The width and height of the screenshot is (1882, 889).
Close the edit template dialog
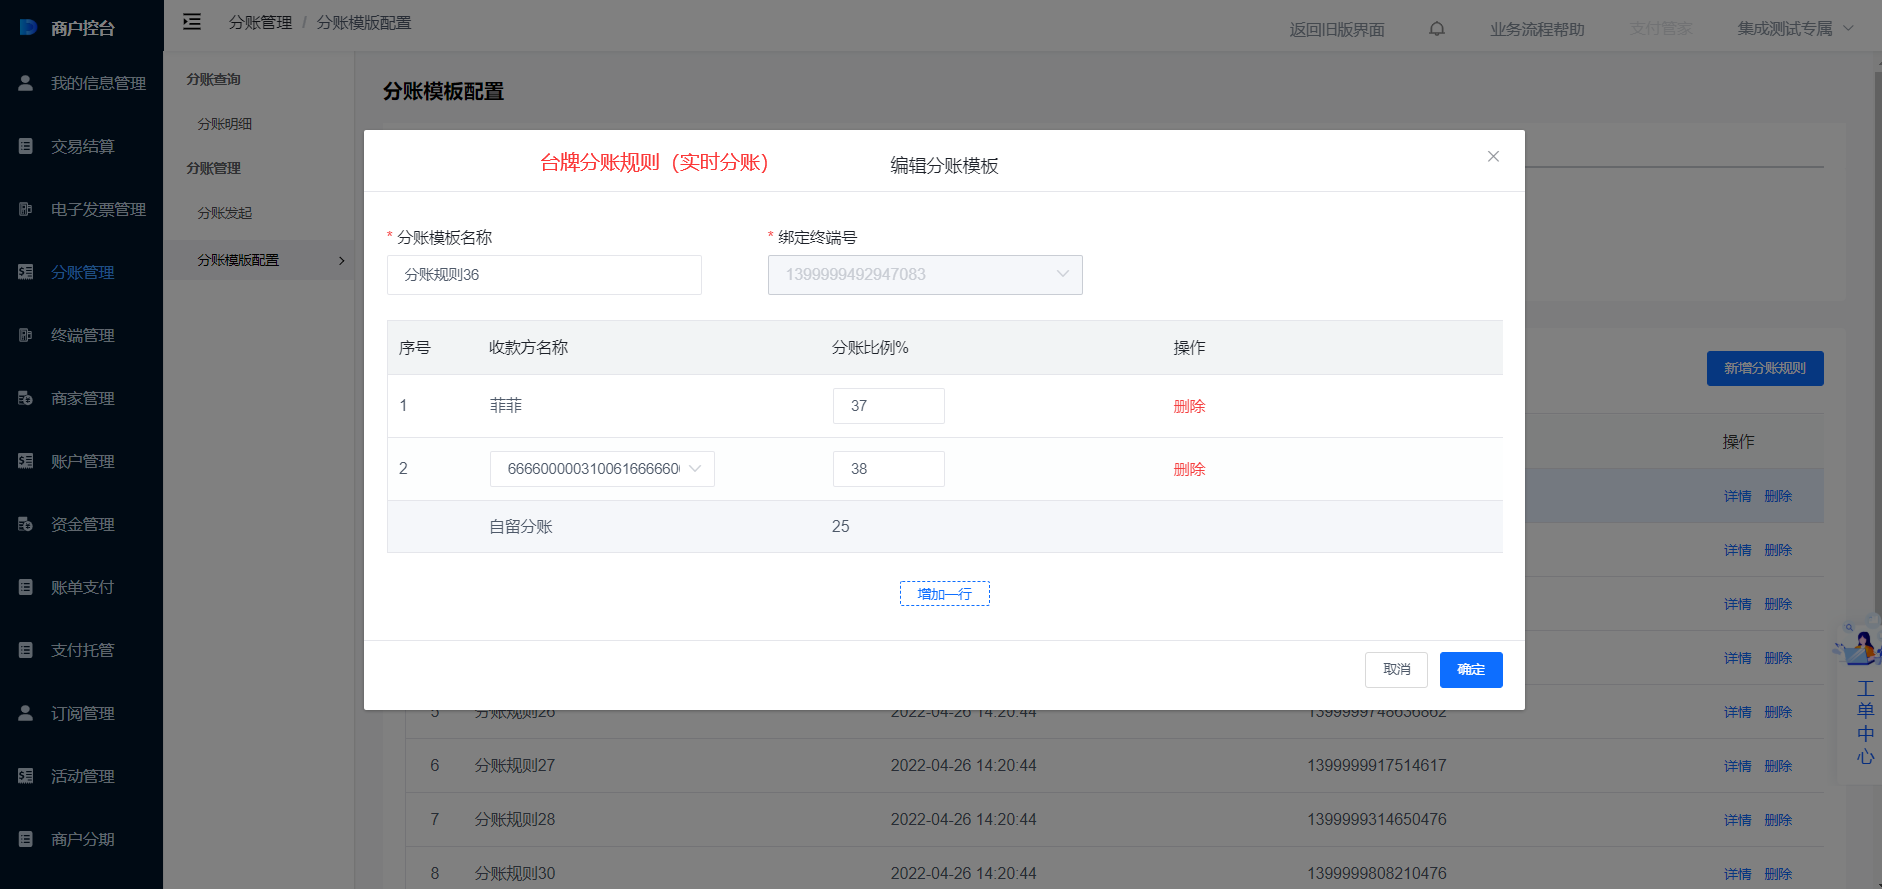(1493, 156)
